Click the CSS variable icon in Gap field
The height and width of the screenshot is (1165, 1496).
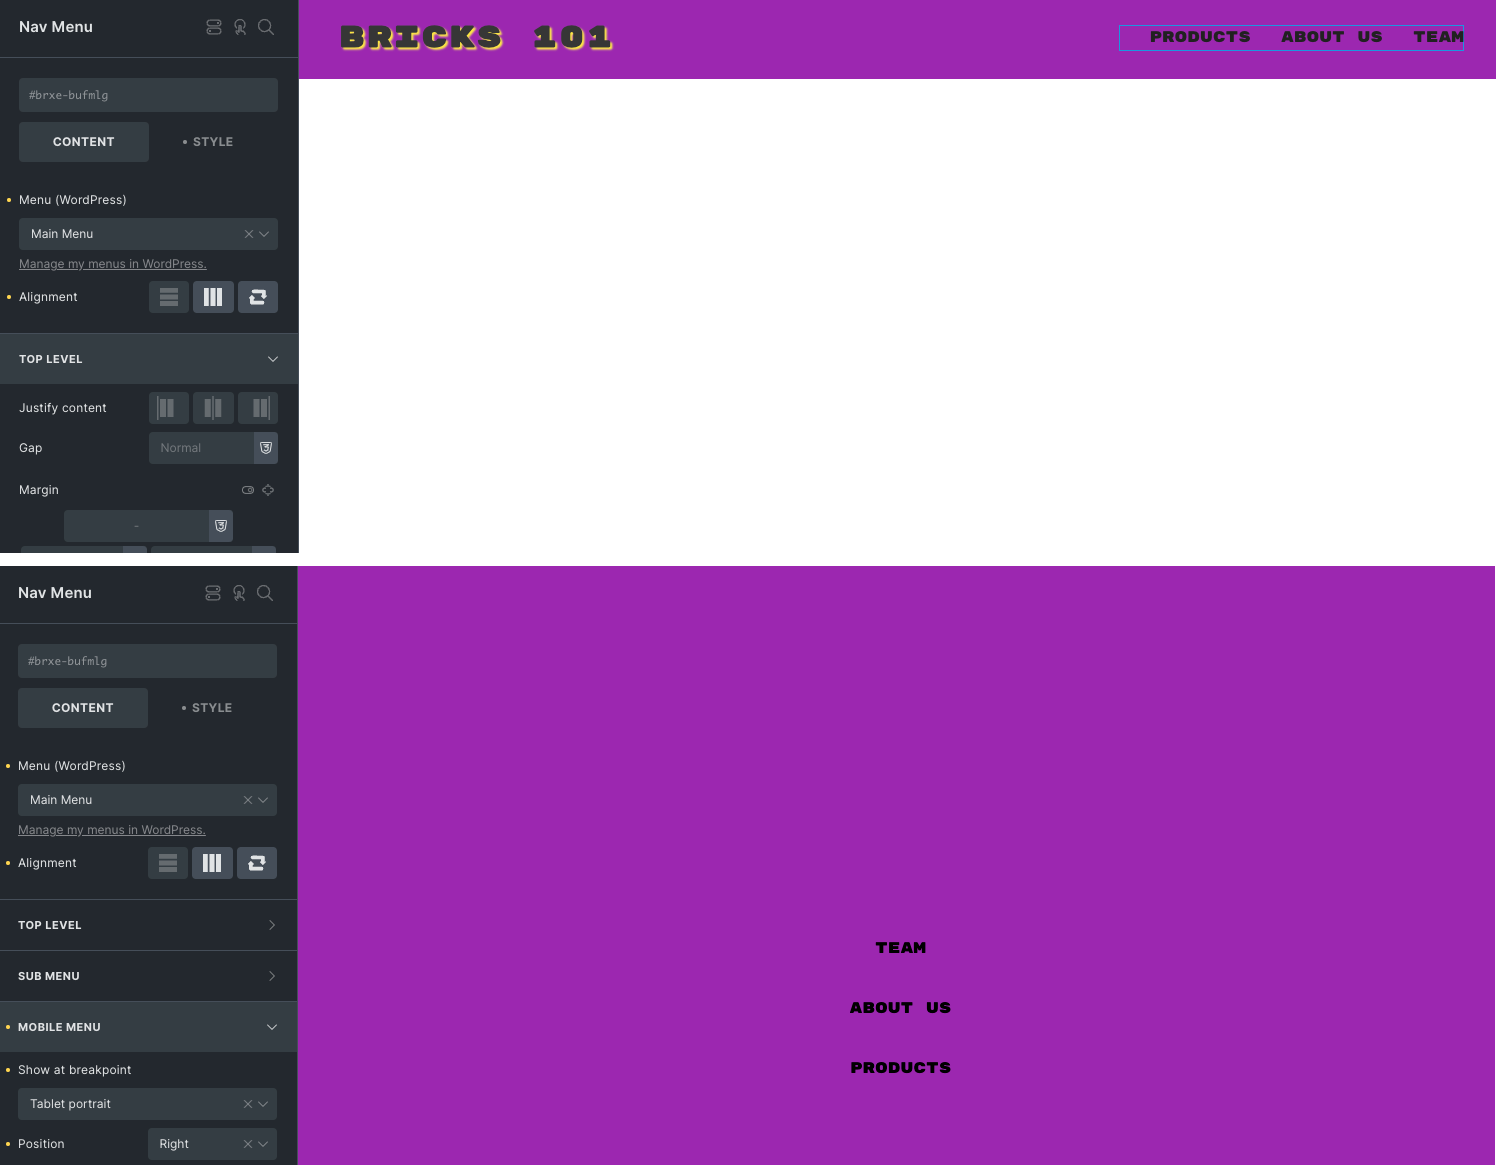click(x=266, y=448)
